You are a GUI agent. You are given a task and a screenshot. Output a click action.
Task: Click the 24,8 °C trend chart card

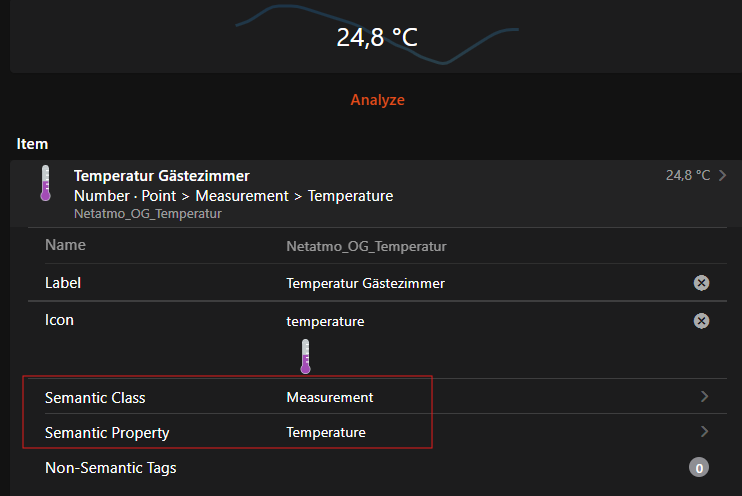point(376,36)
